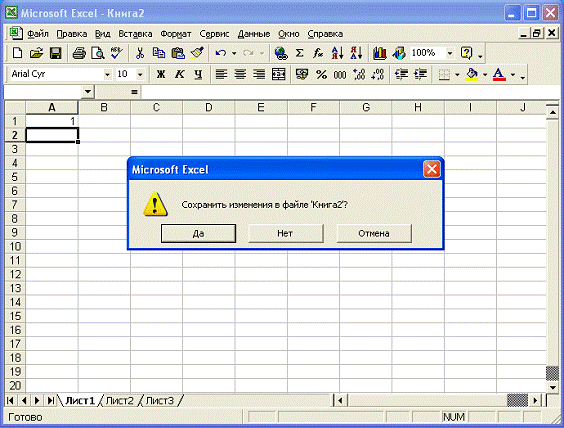
Task: Expand the font size 10 dropdown
Action: [x=140, y=75]
